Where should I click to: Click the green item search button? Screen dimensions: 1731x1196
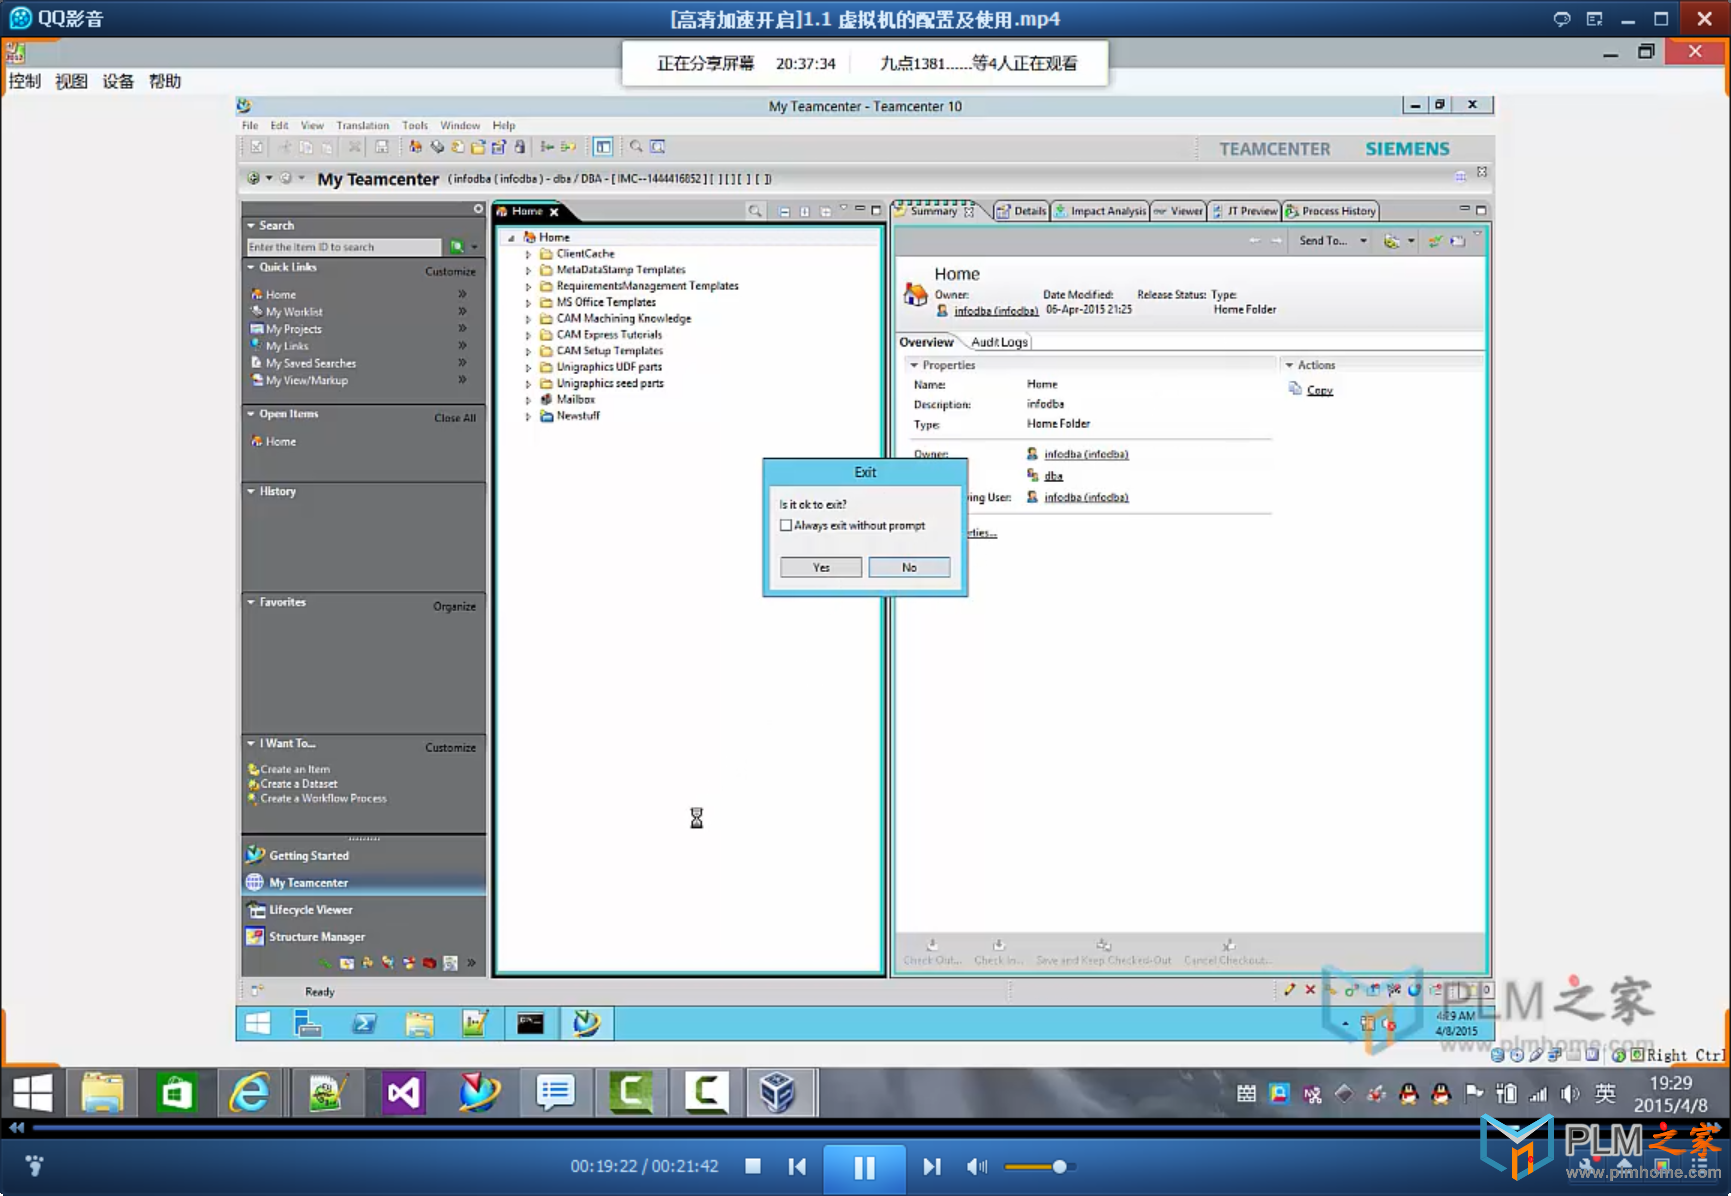pos(457,246)
